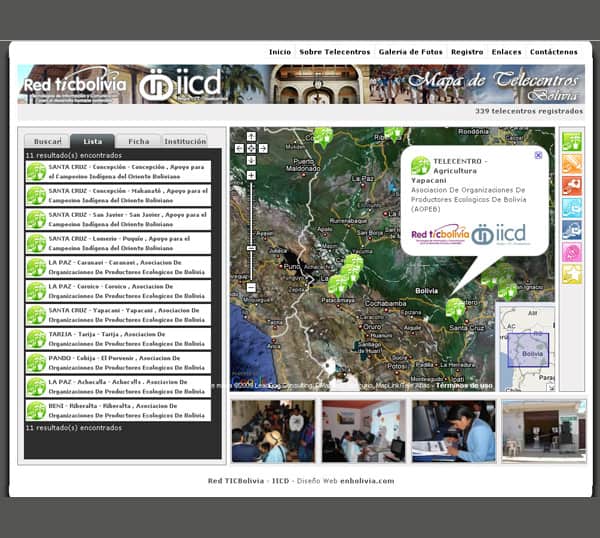The image size is (600, 538).
Task: Select the Tarija - Tarija result
Action: 118,339
